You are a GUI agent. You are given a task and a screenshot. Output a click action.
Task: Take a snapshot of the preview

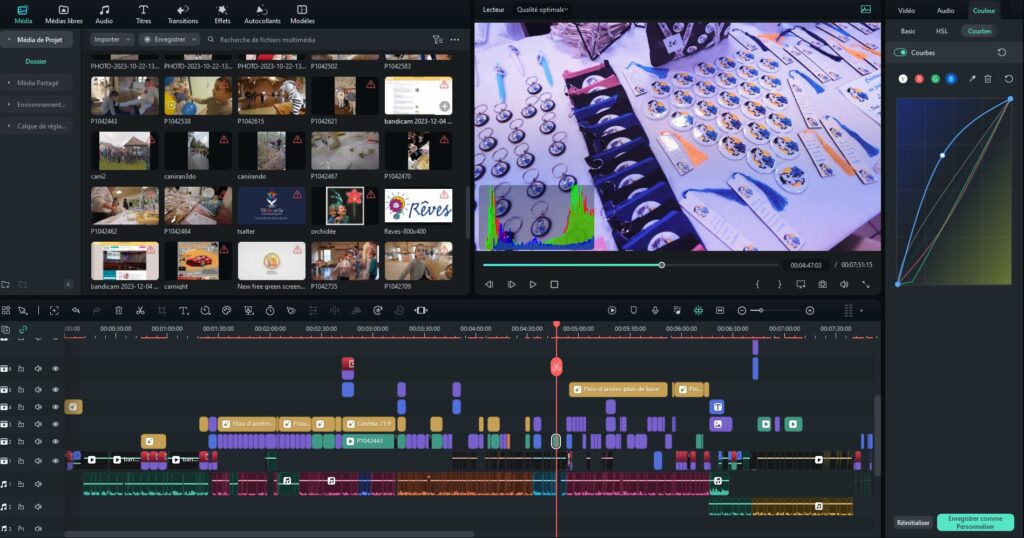click(822, 285)
